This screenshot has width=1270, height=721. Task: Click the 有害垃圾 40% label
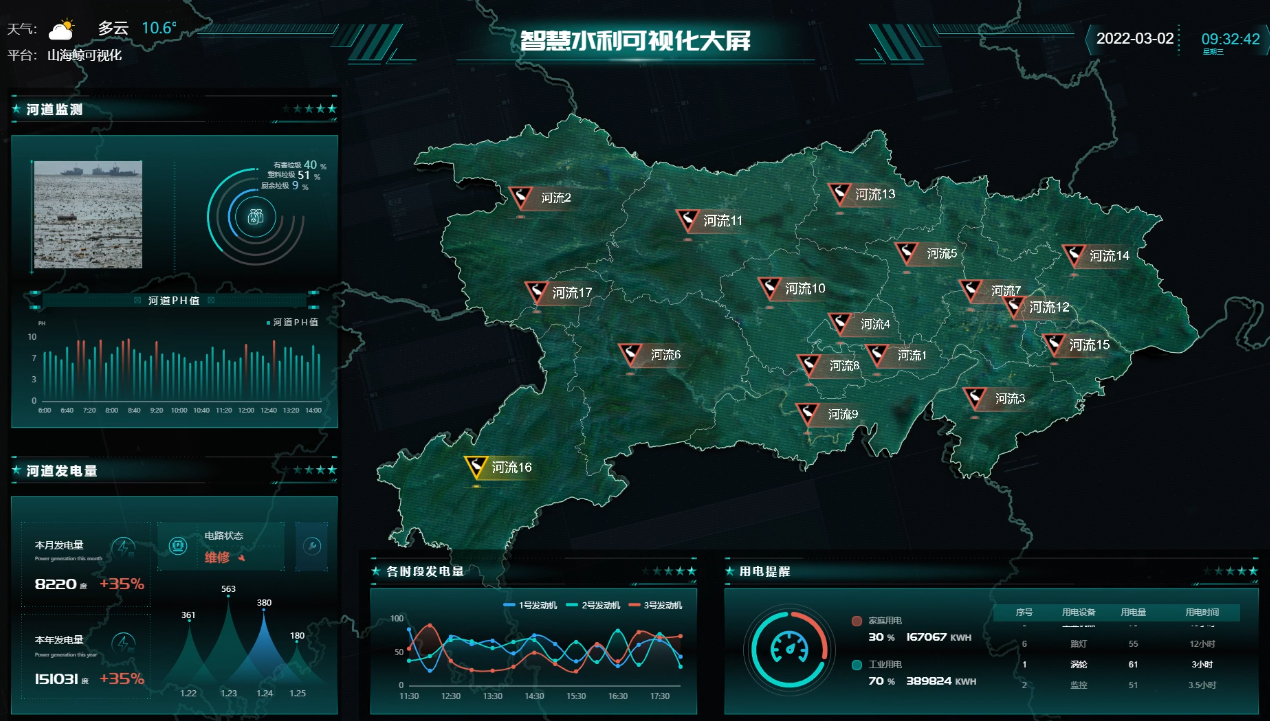pos(300,165)
